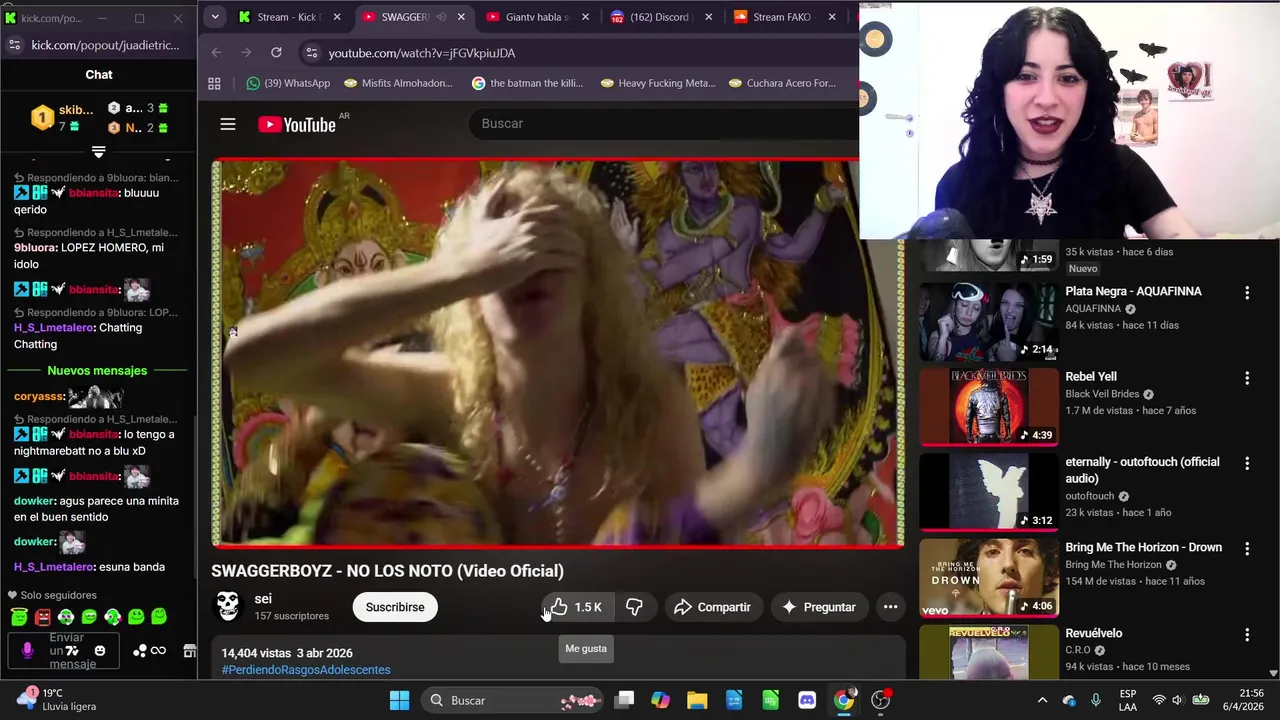Select the first green halo emote
This screenshot has width=1280, height=720.
tap(19, 617)
